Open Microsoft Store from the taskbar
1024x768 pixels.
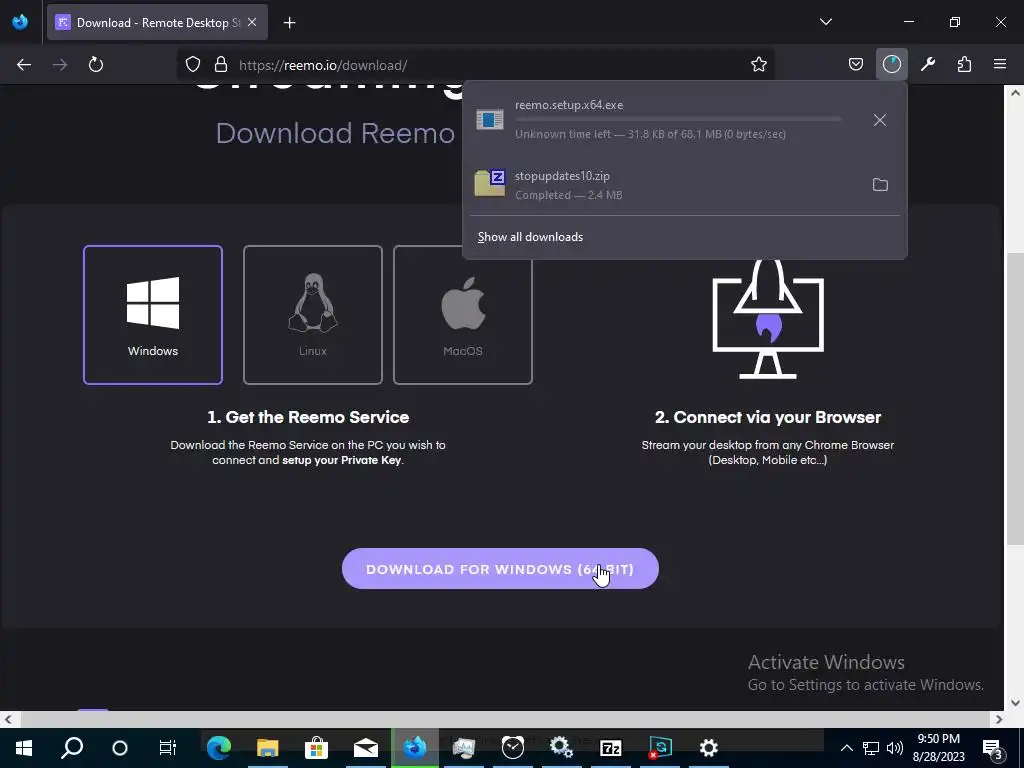tap(317, 748)
